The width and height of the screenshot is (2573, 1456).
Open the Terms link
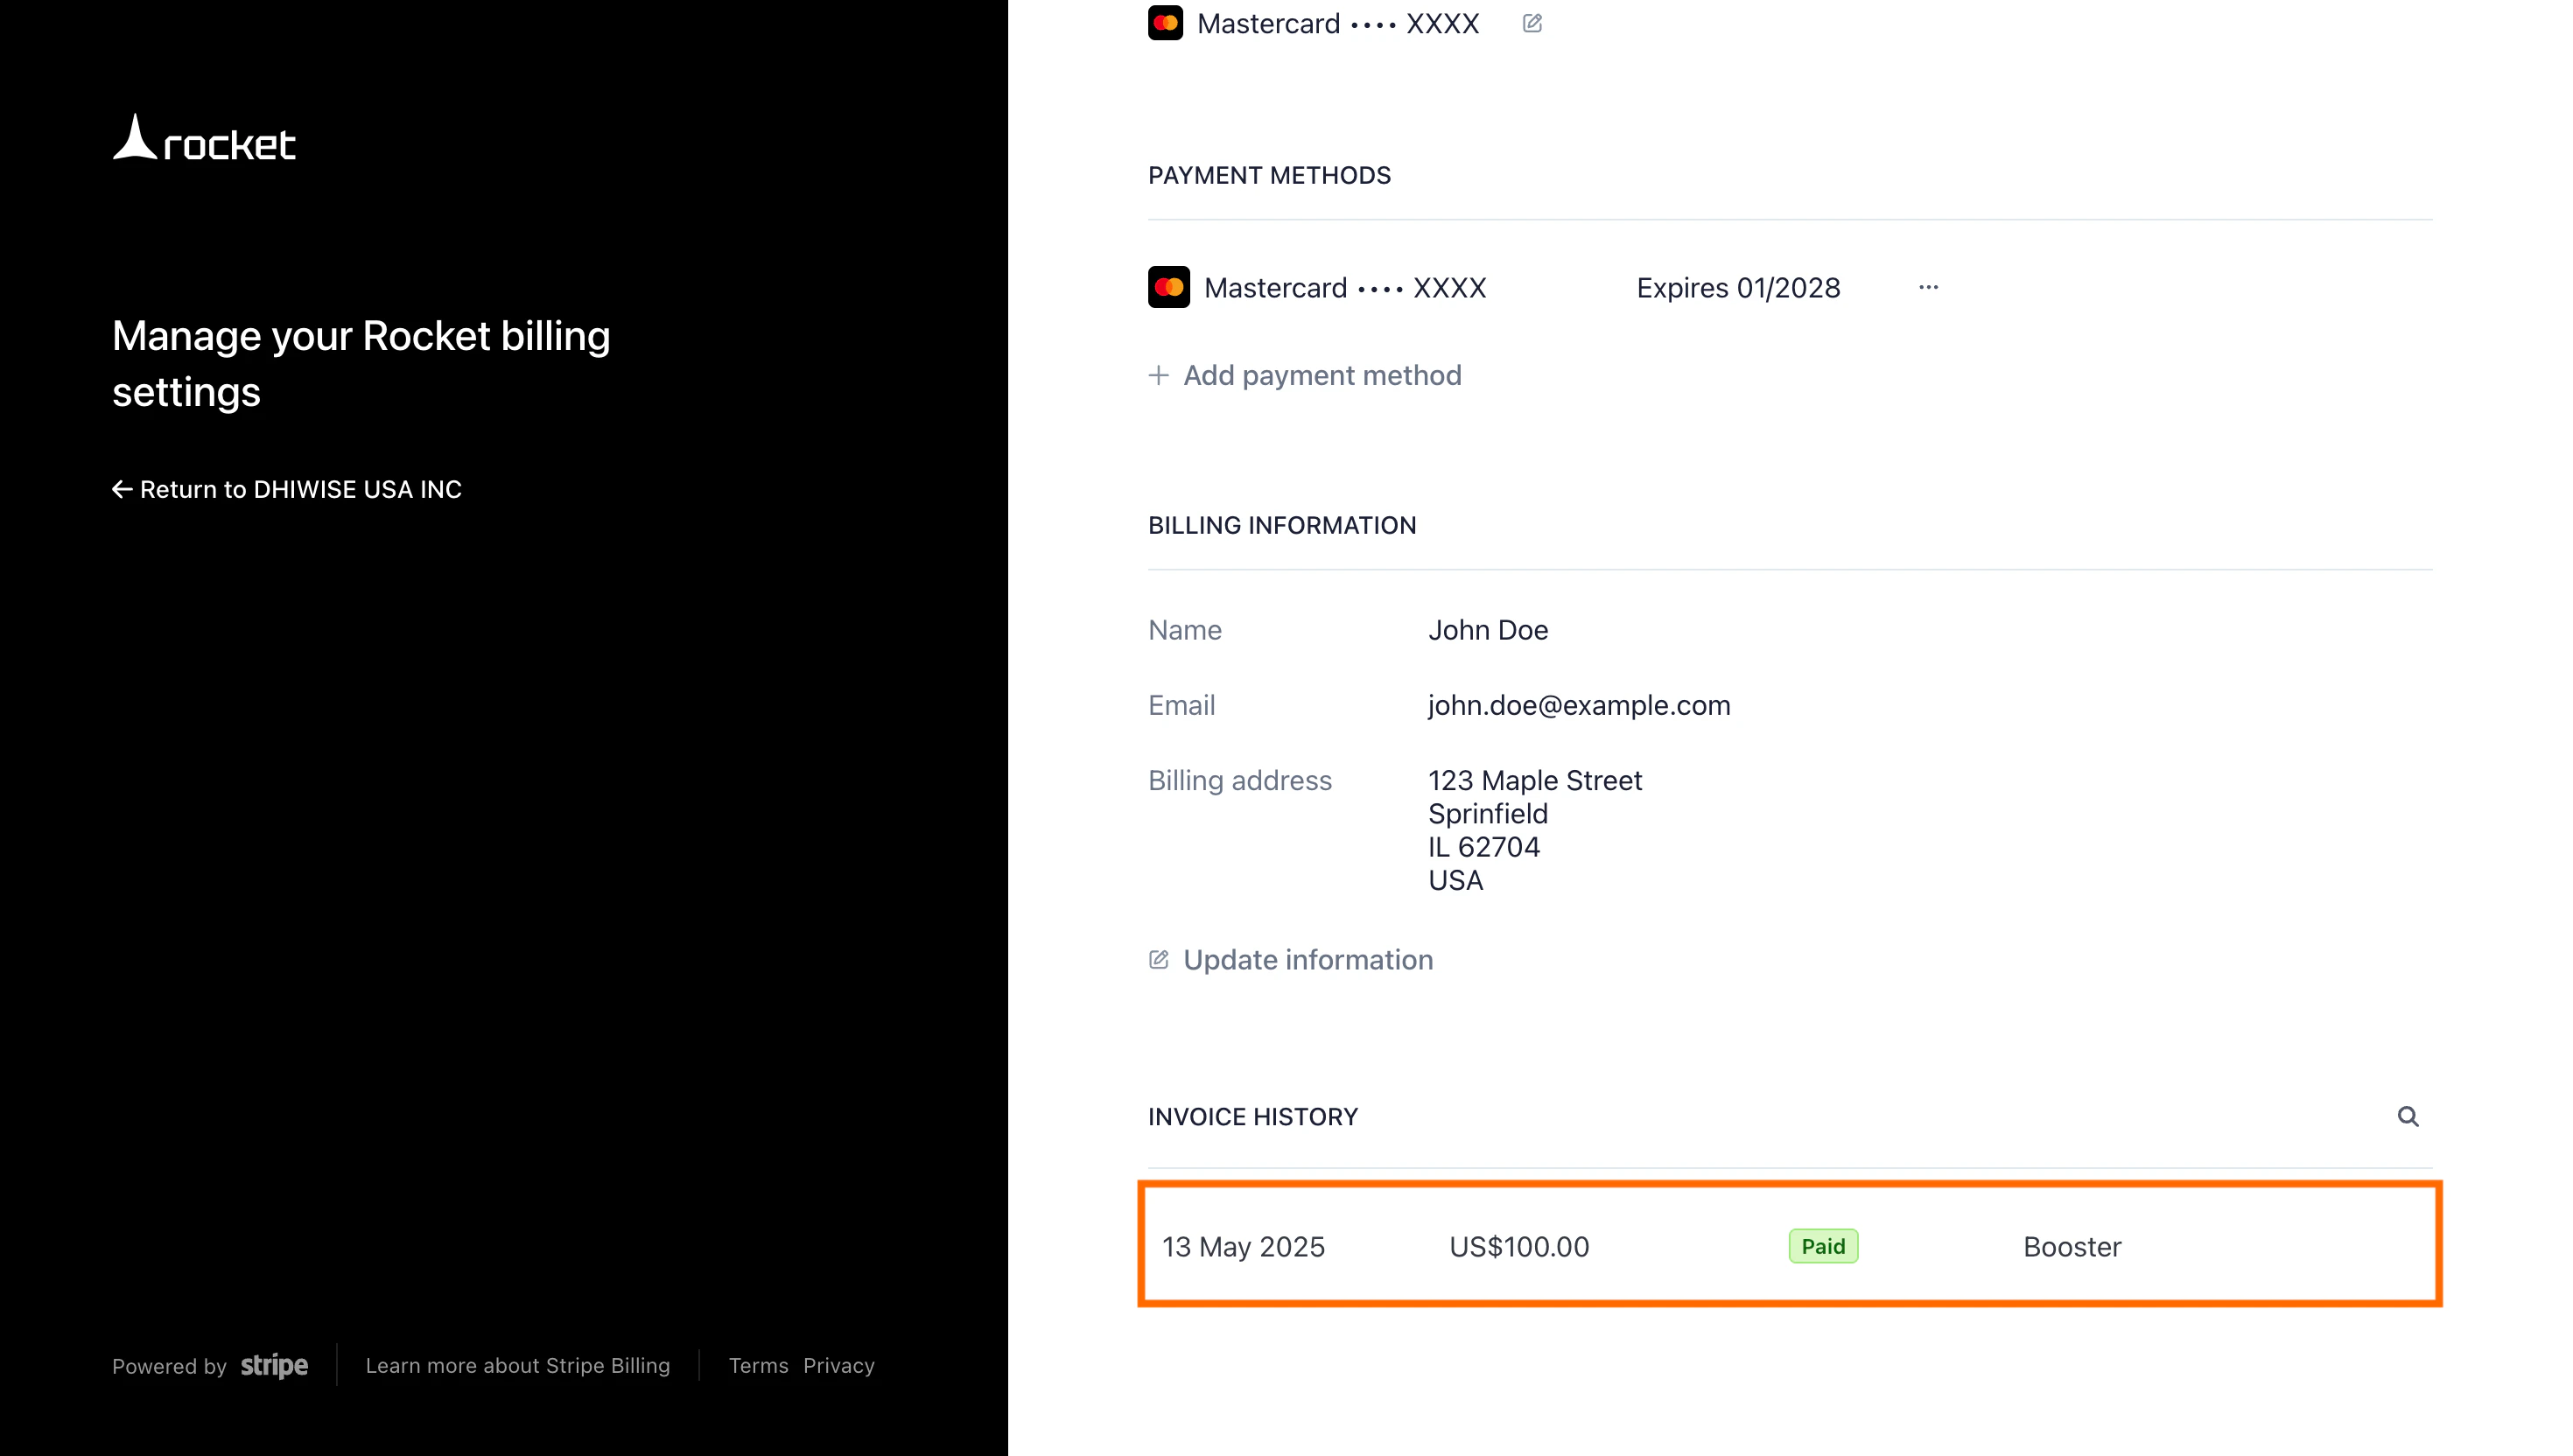(x=758, y=1365)
